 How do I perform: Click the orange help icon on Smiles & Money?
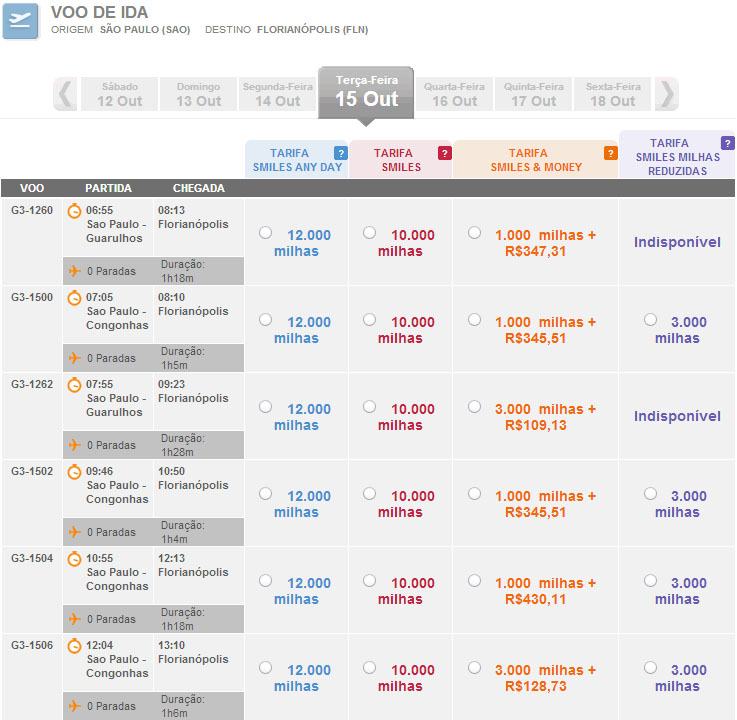click(x=610, y=153)
